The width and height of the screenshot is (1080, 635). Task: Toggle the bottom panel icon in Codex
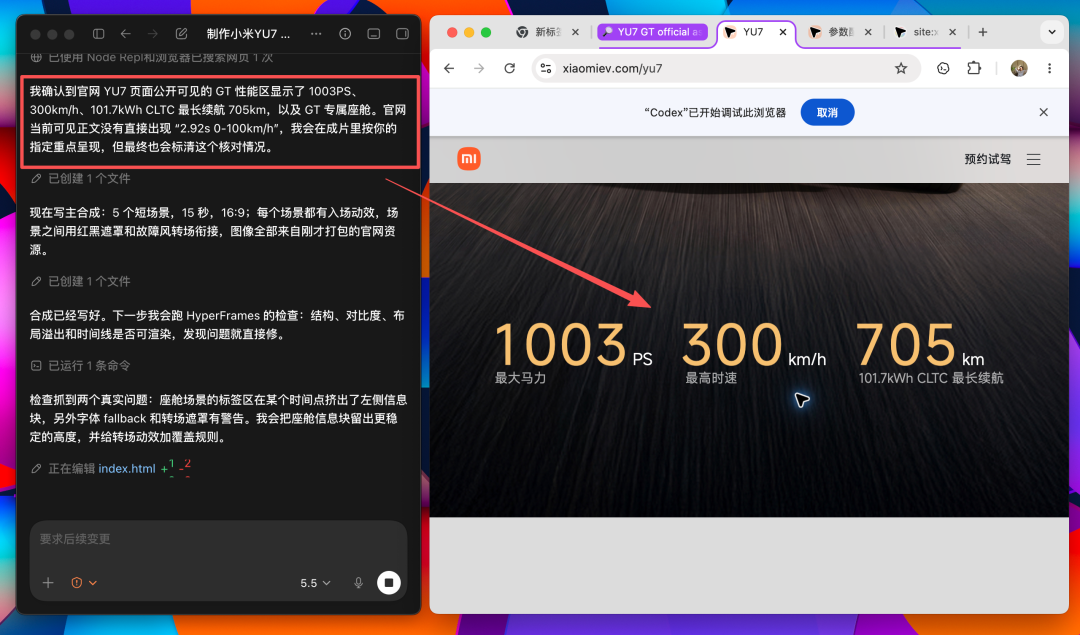pos(374,34)
